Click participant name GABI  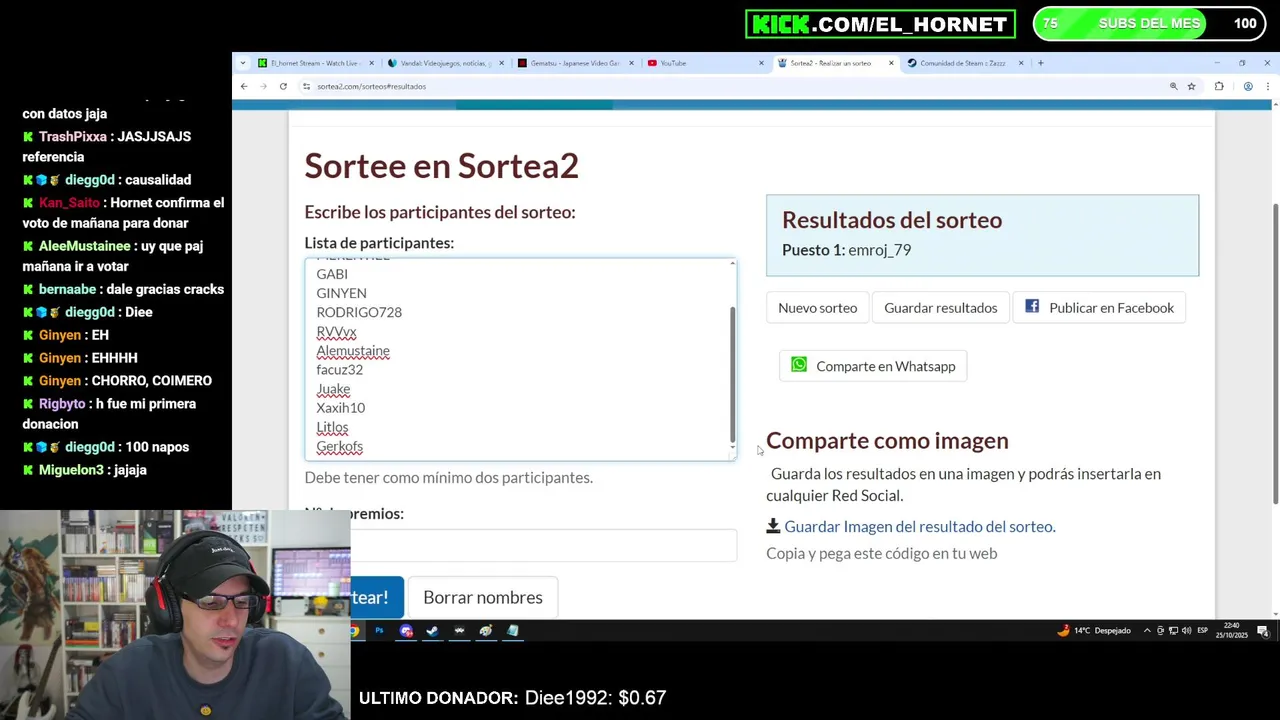pos(332,274)
